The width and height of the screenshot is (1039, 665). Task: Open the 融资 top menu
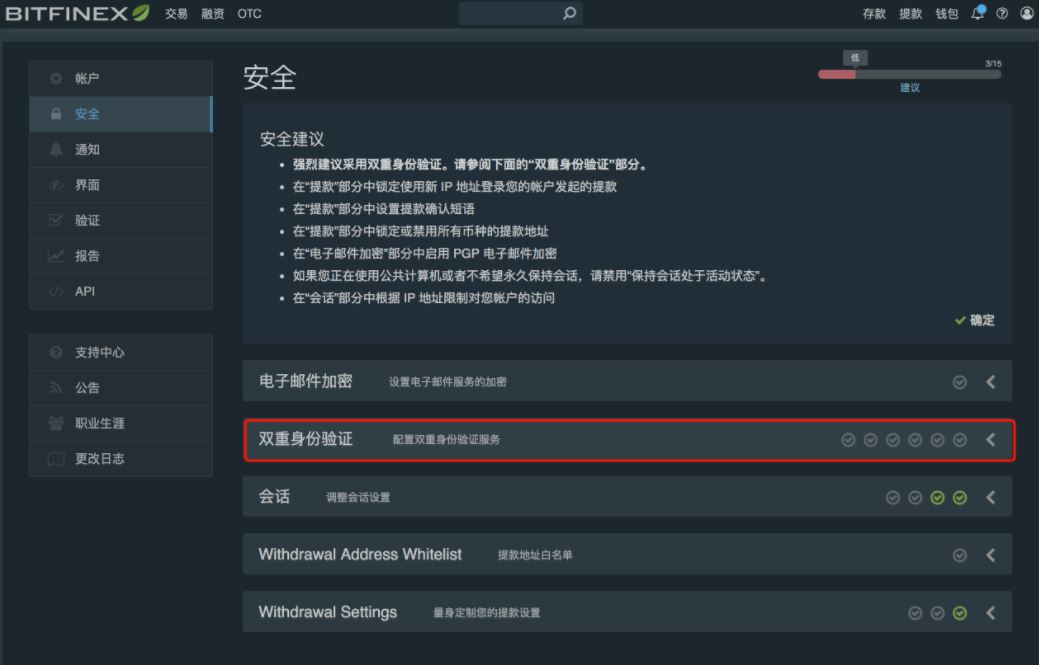click(213, 13)
